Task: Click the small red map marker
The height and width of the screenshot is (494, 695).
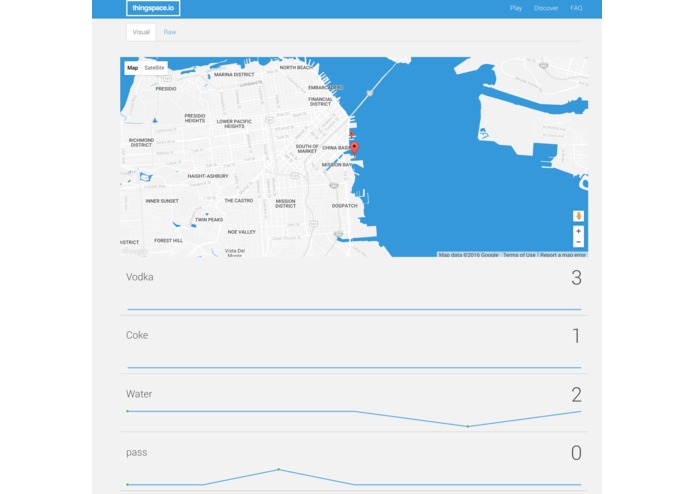Action: click(x=351, y=134)
